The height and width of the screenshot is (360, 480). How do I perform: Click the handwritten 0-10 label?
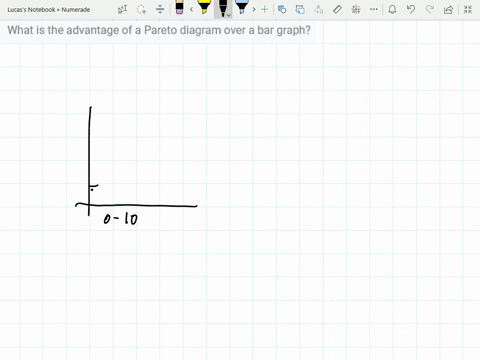pos(120,219)
